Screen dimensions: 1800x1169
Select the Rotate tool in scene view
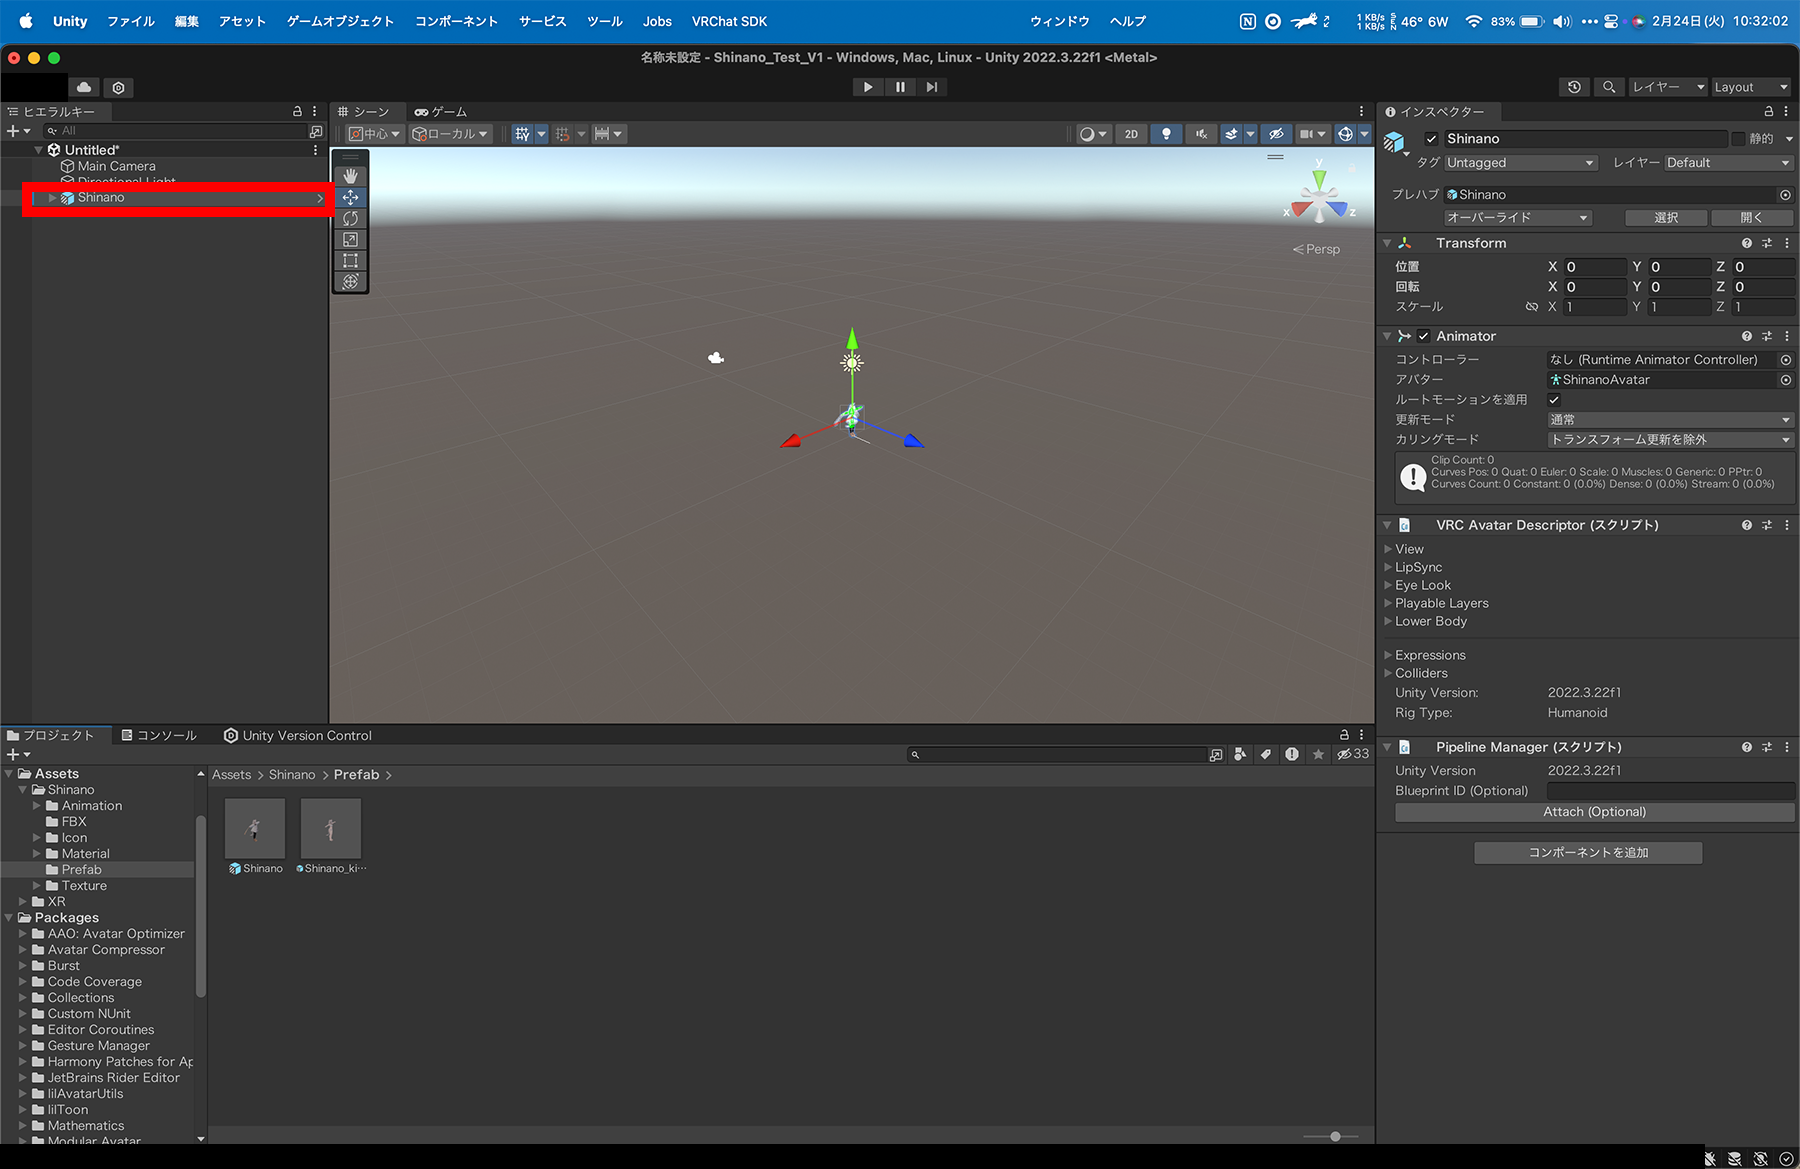point(350,218)
